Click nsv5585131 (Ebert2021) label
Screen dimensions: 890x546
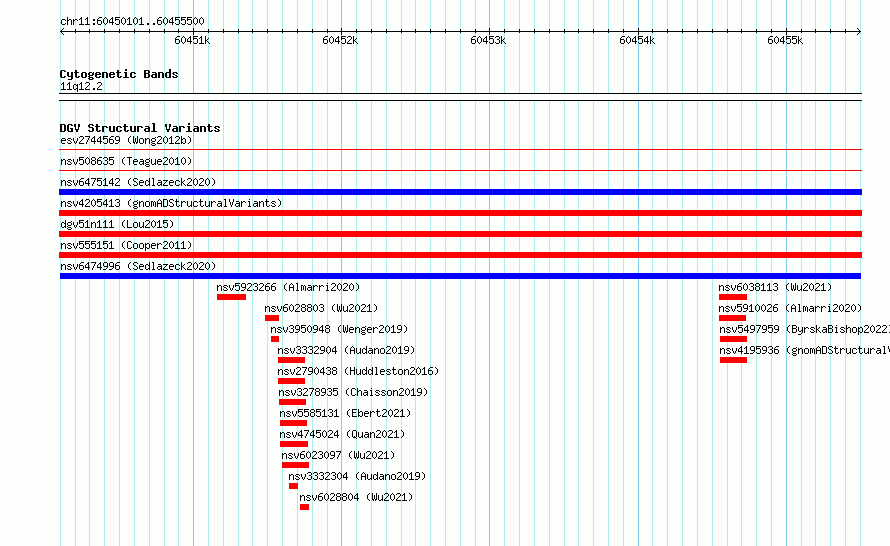345,413
